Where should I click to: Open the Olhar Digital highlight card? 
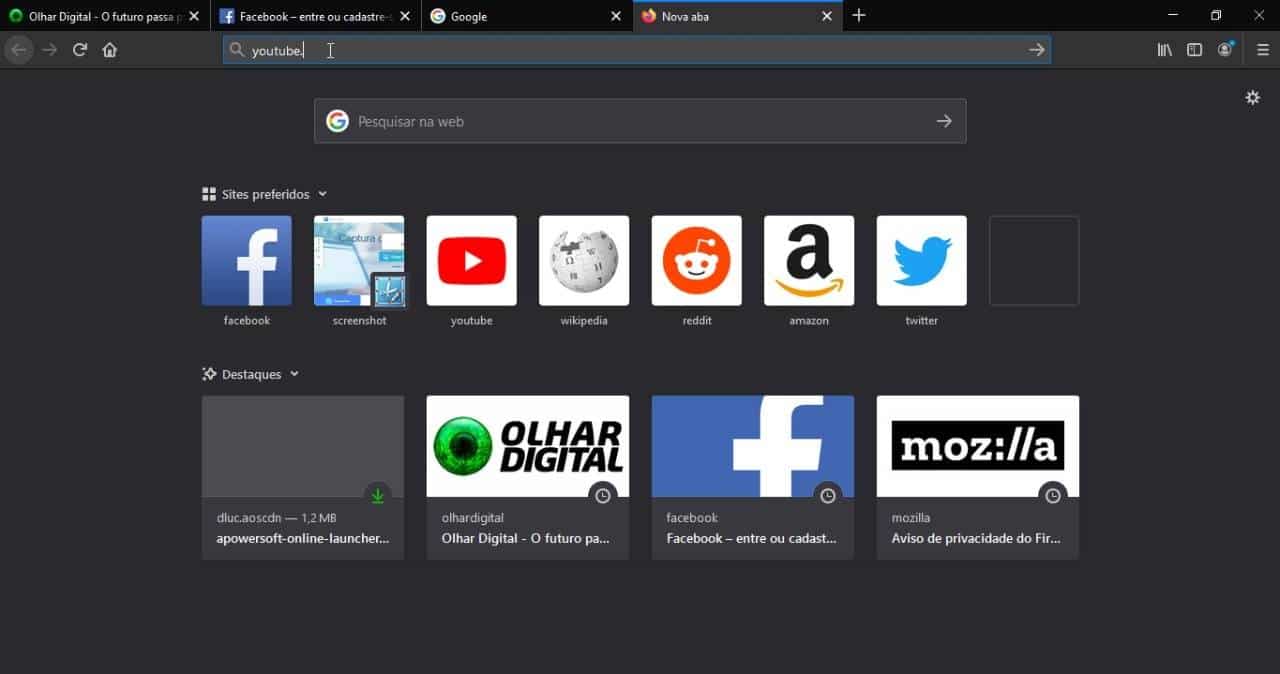tap(528, 477)
